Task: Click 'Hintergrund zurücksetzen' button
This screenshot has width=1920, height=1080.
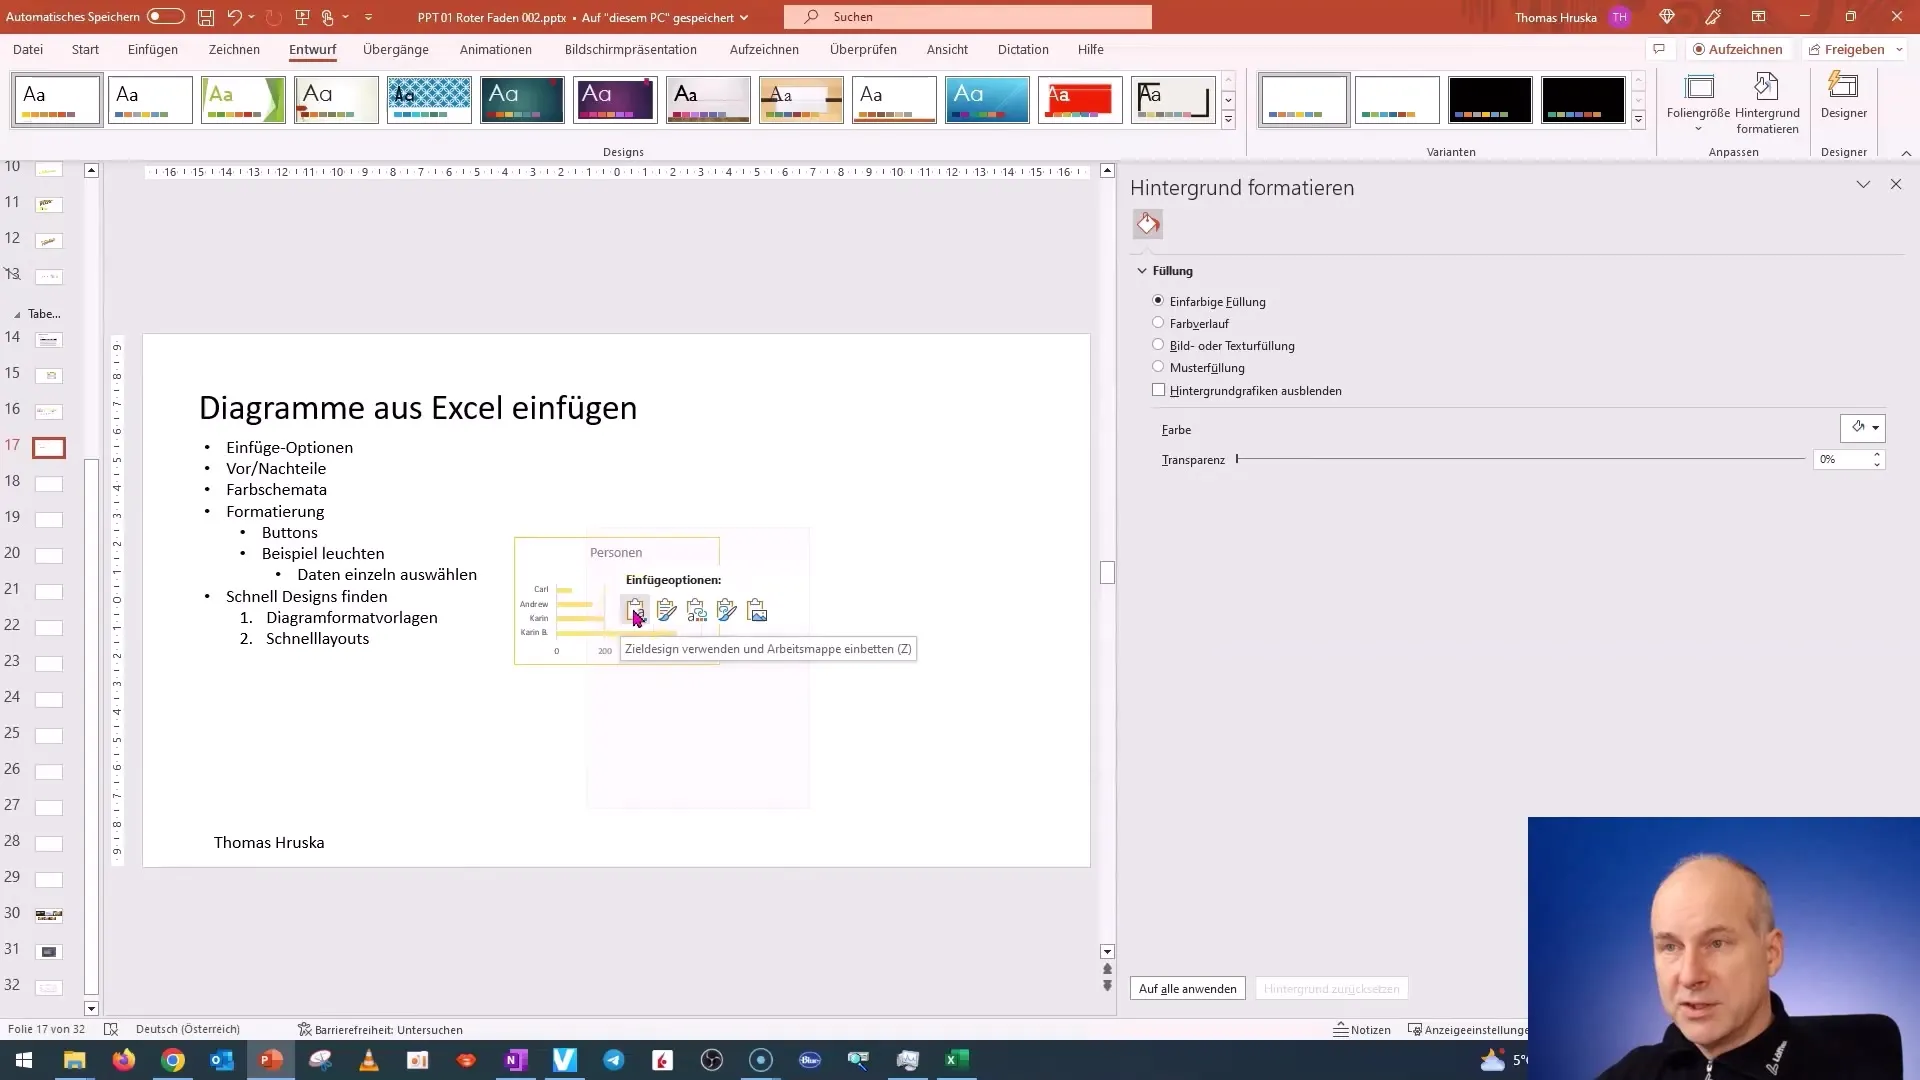Action: [x=1332, y=988]
